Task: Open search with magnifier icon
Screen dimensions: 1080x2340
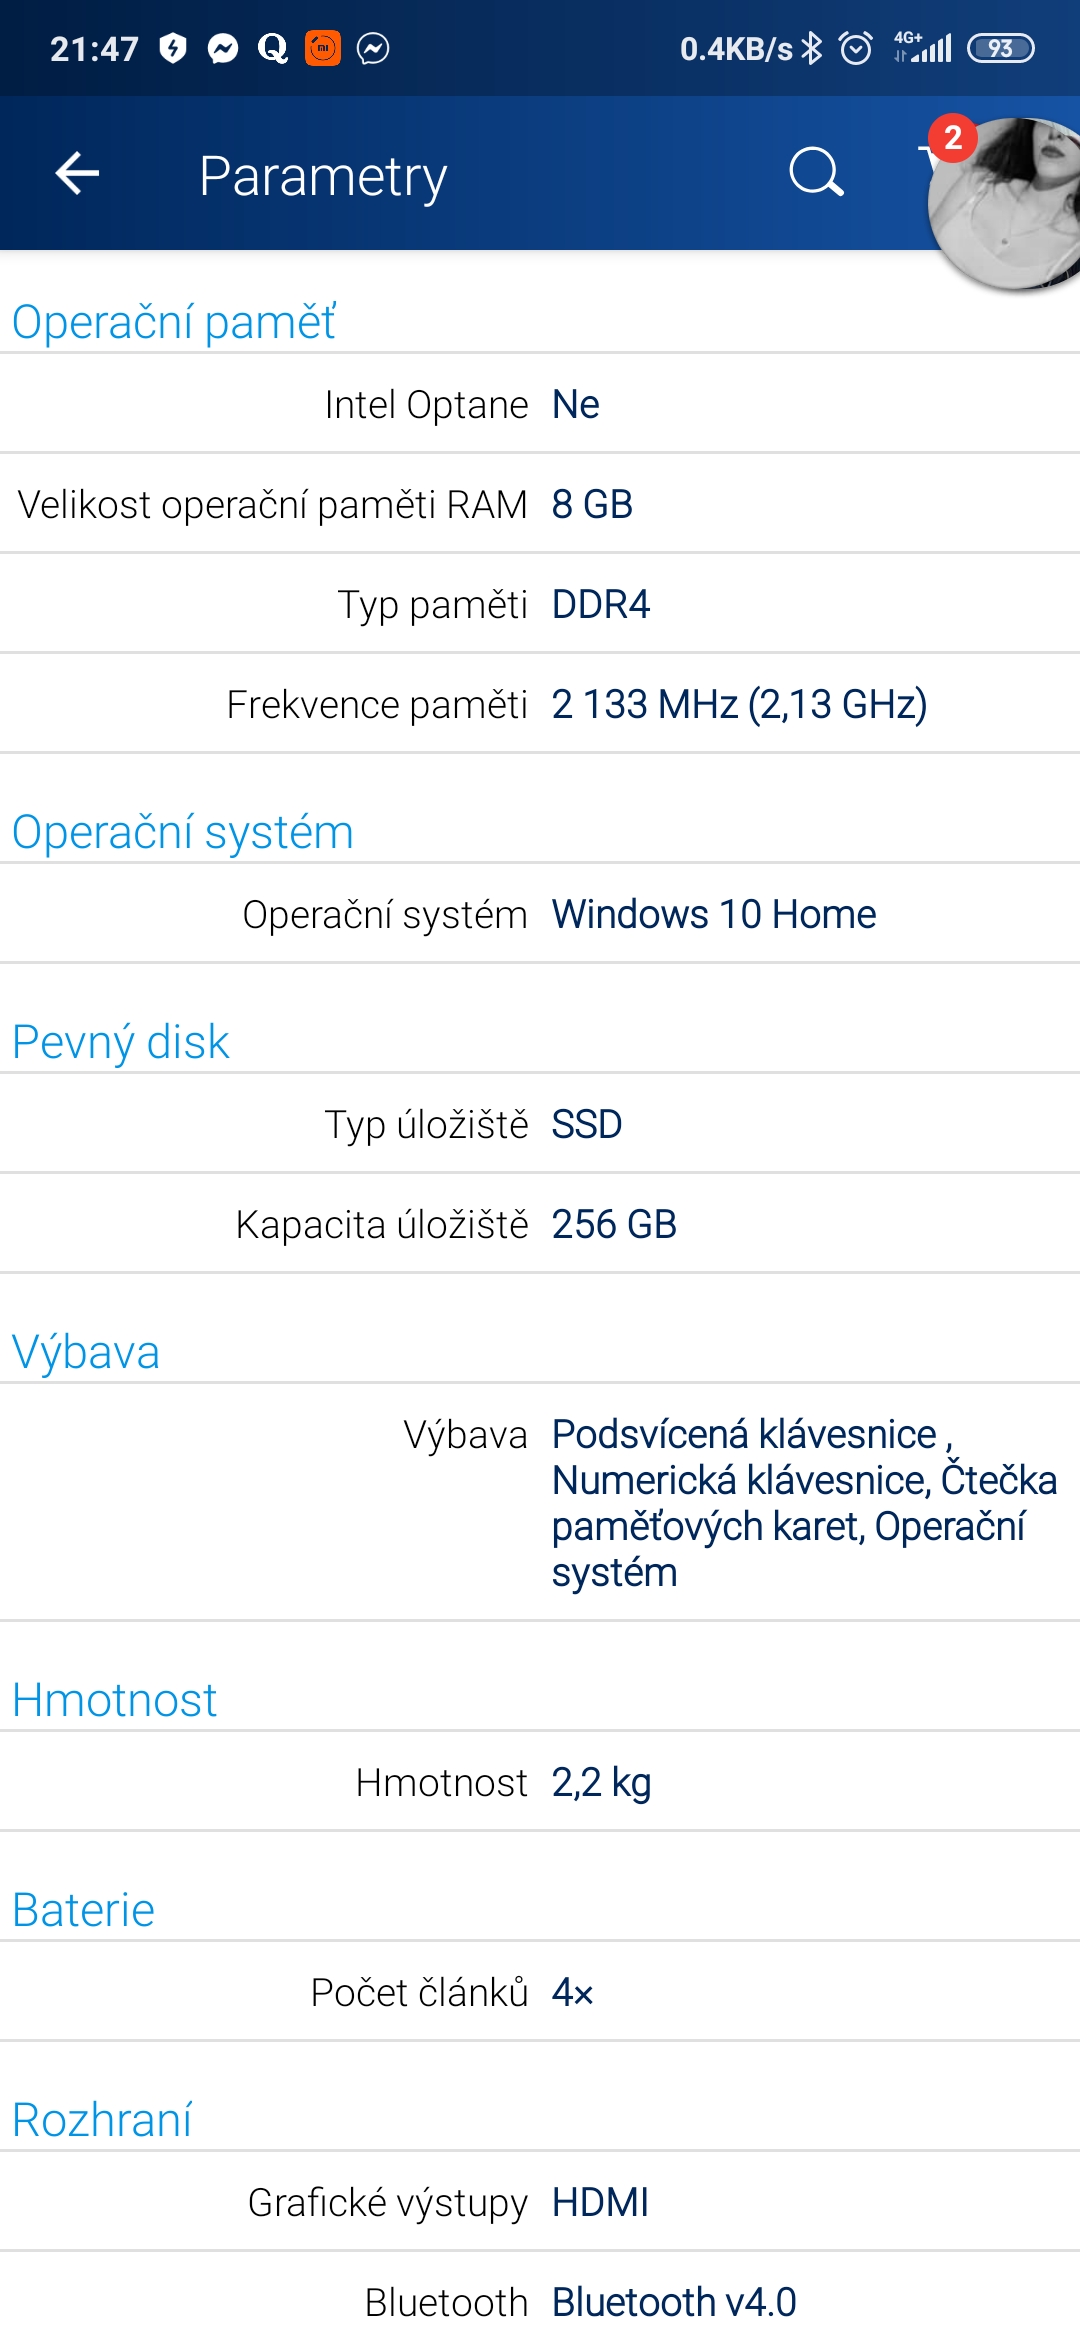Action: (x=816, y=173)
